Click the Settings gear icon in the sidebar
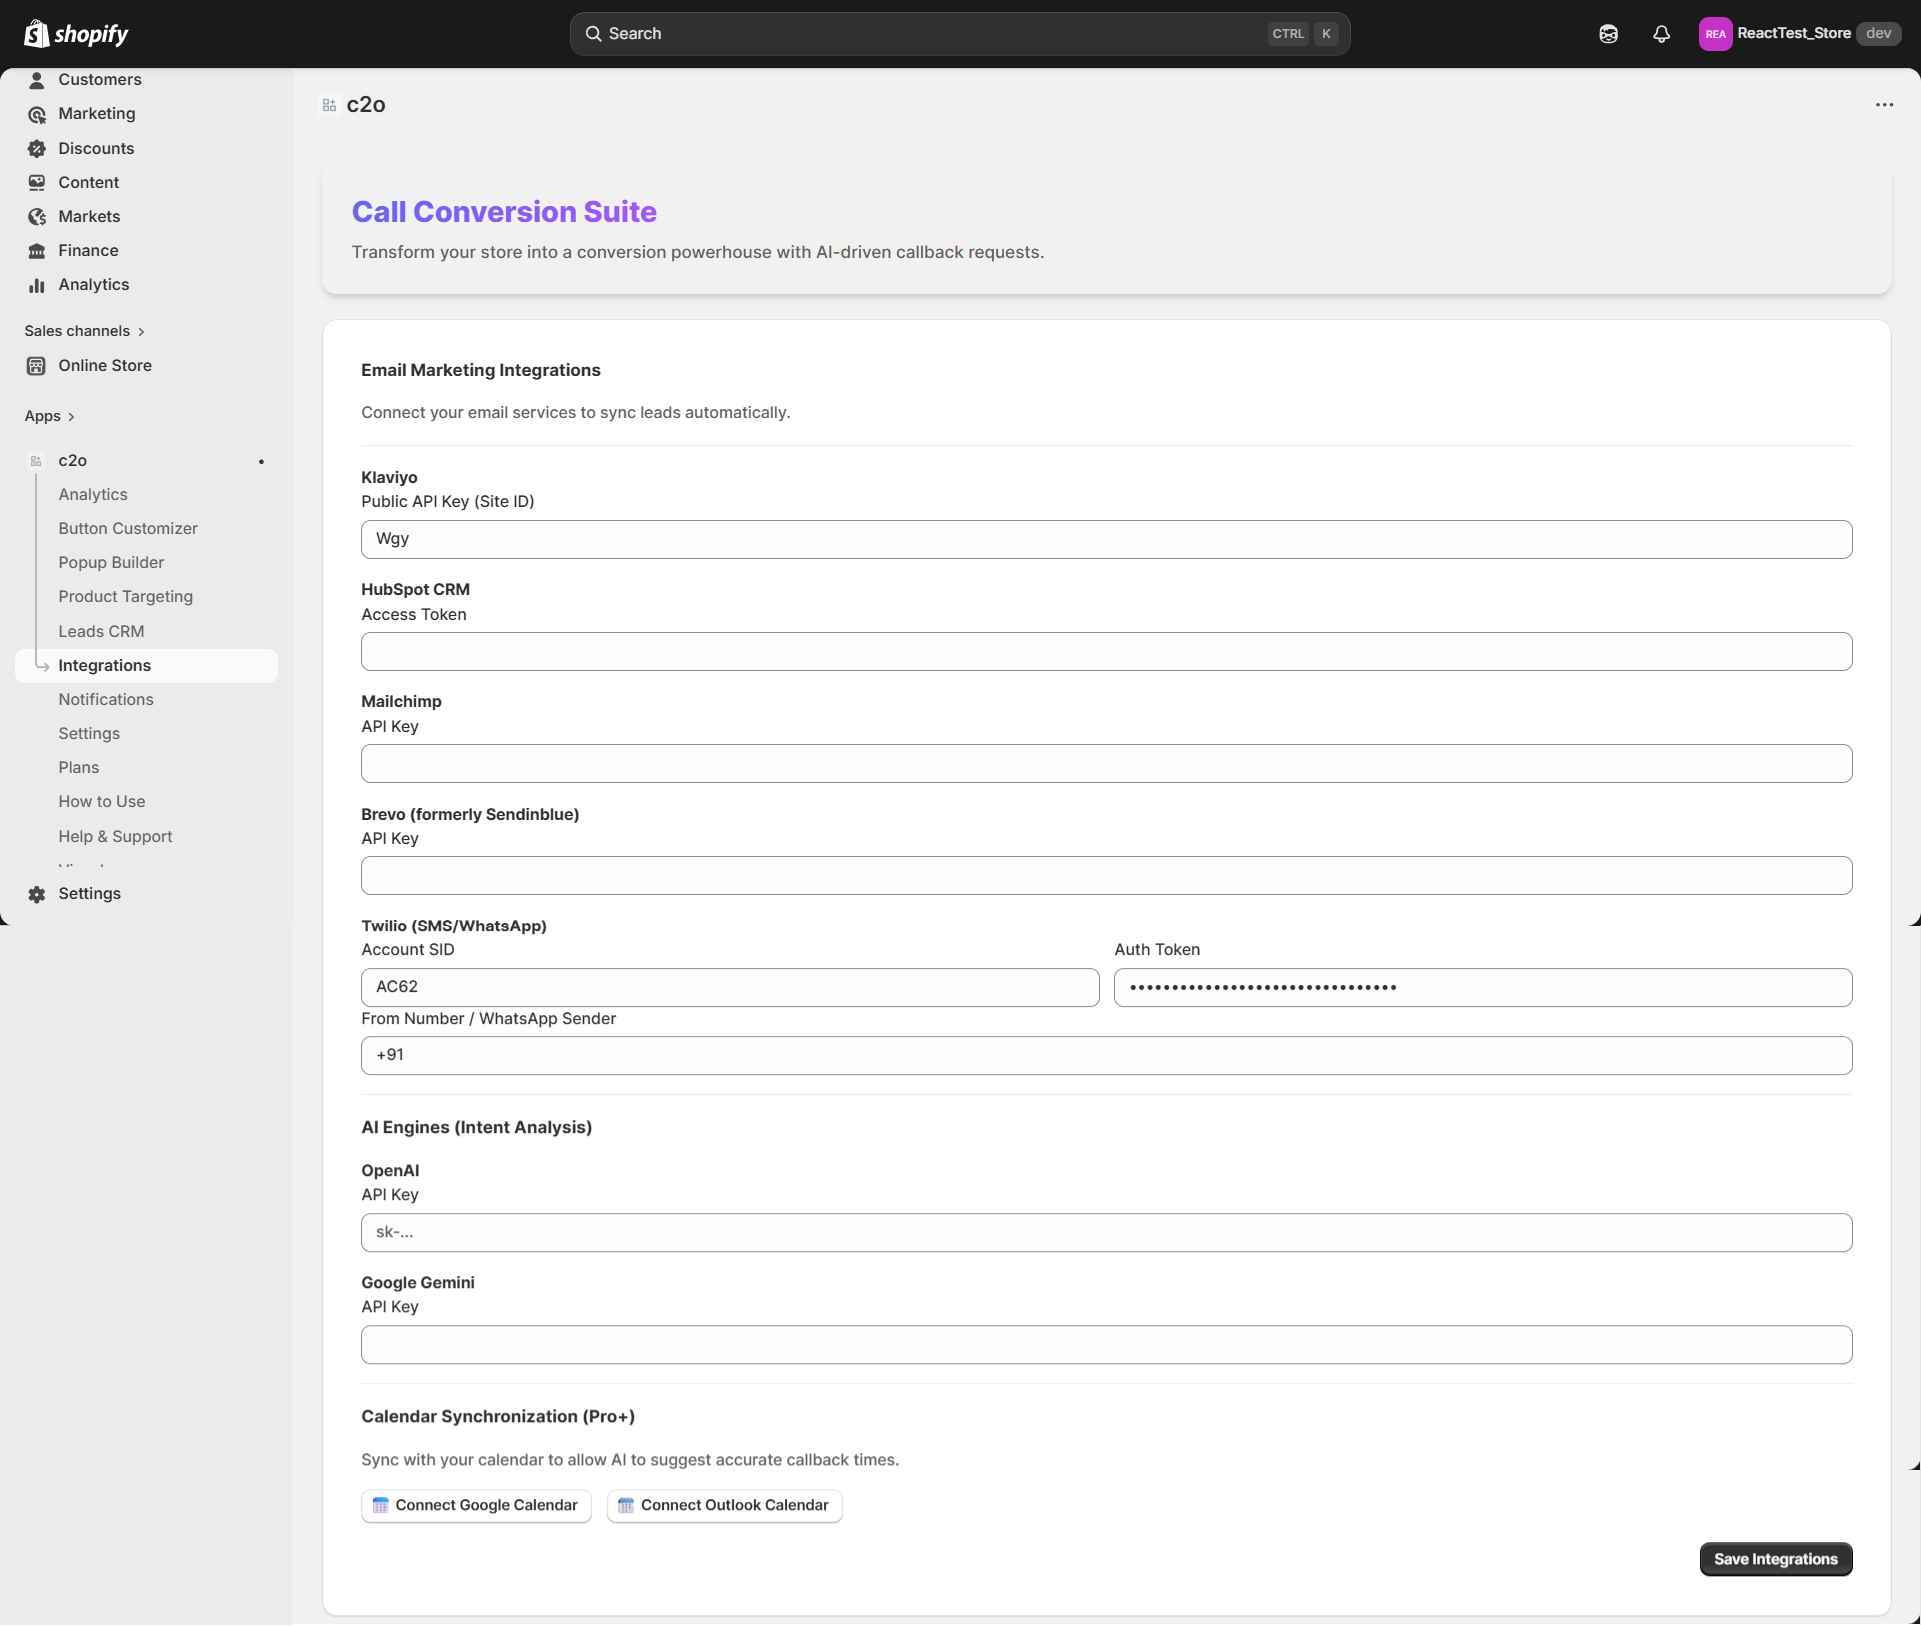Viewport: 1921px width, 1627px height. click(x=37, y=894)
